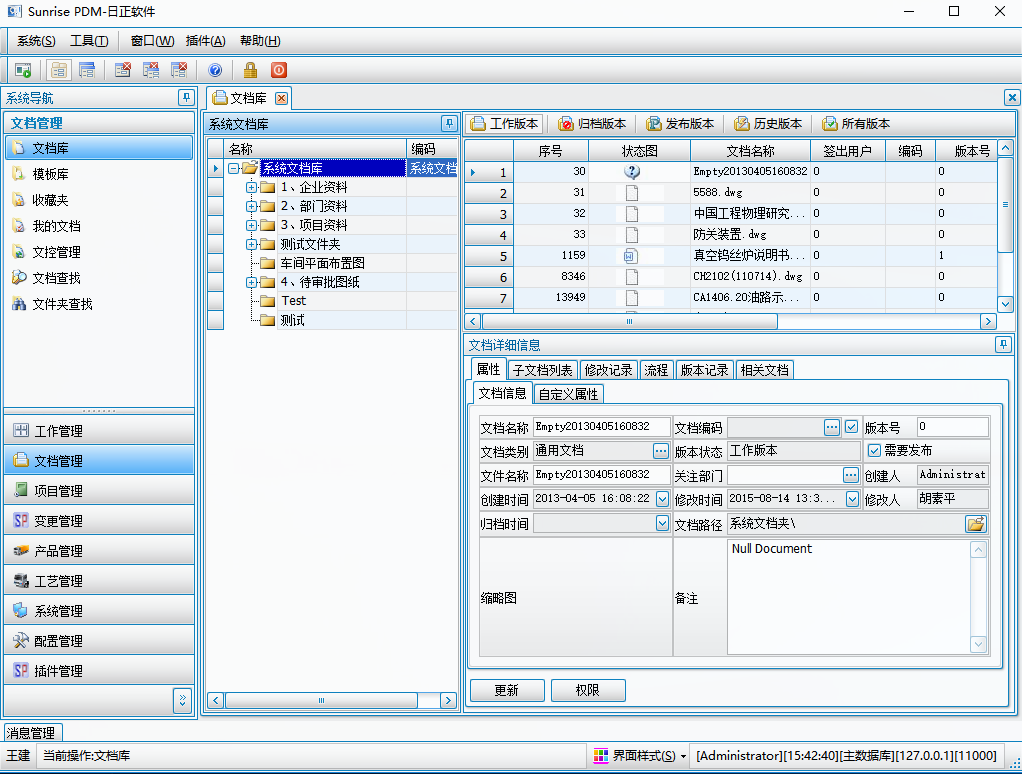1022x774 pixels.
Task: Pin the 系统导航 panel
Action: 186,98
